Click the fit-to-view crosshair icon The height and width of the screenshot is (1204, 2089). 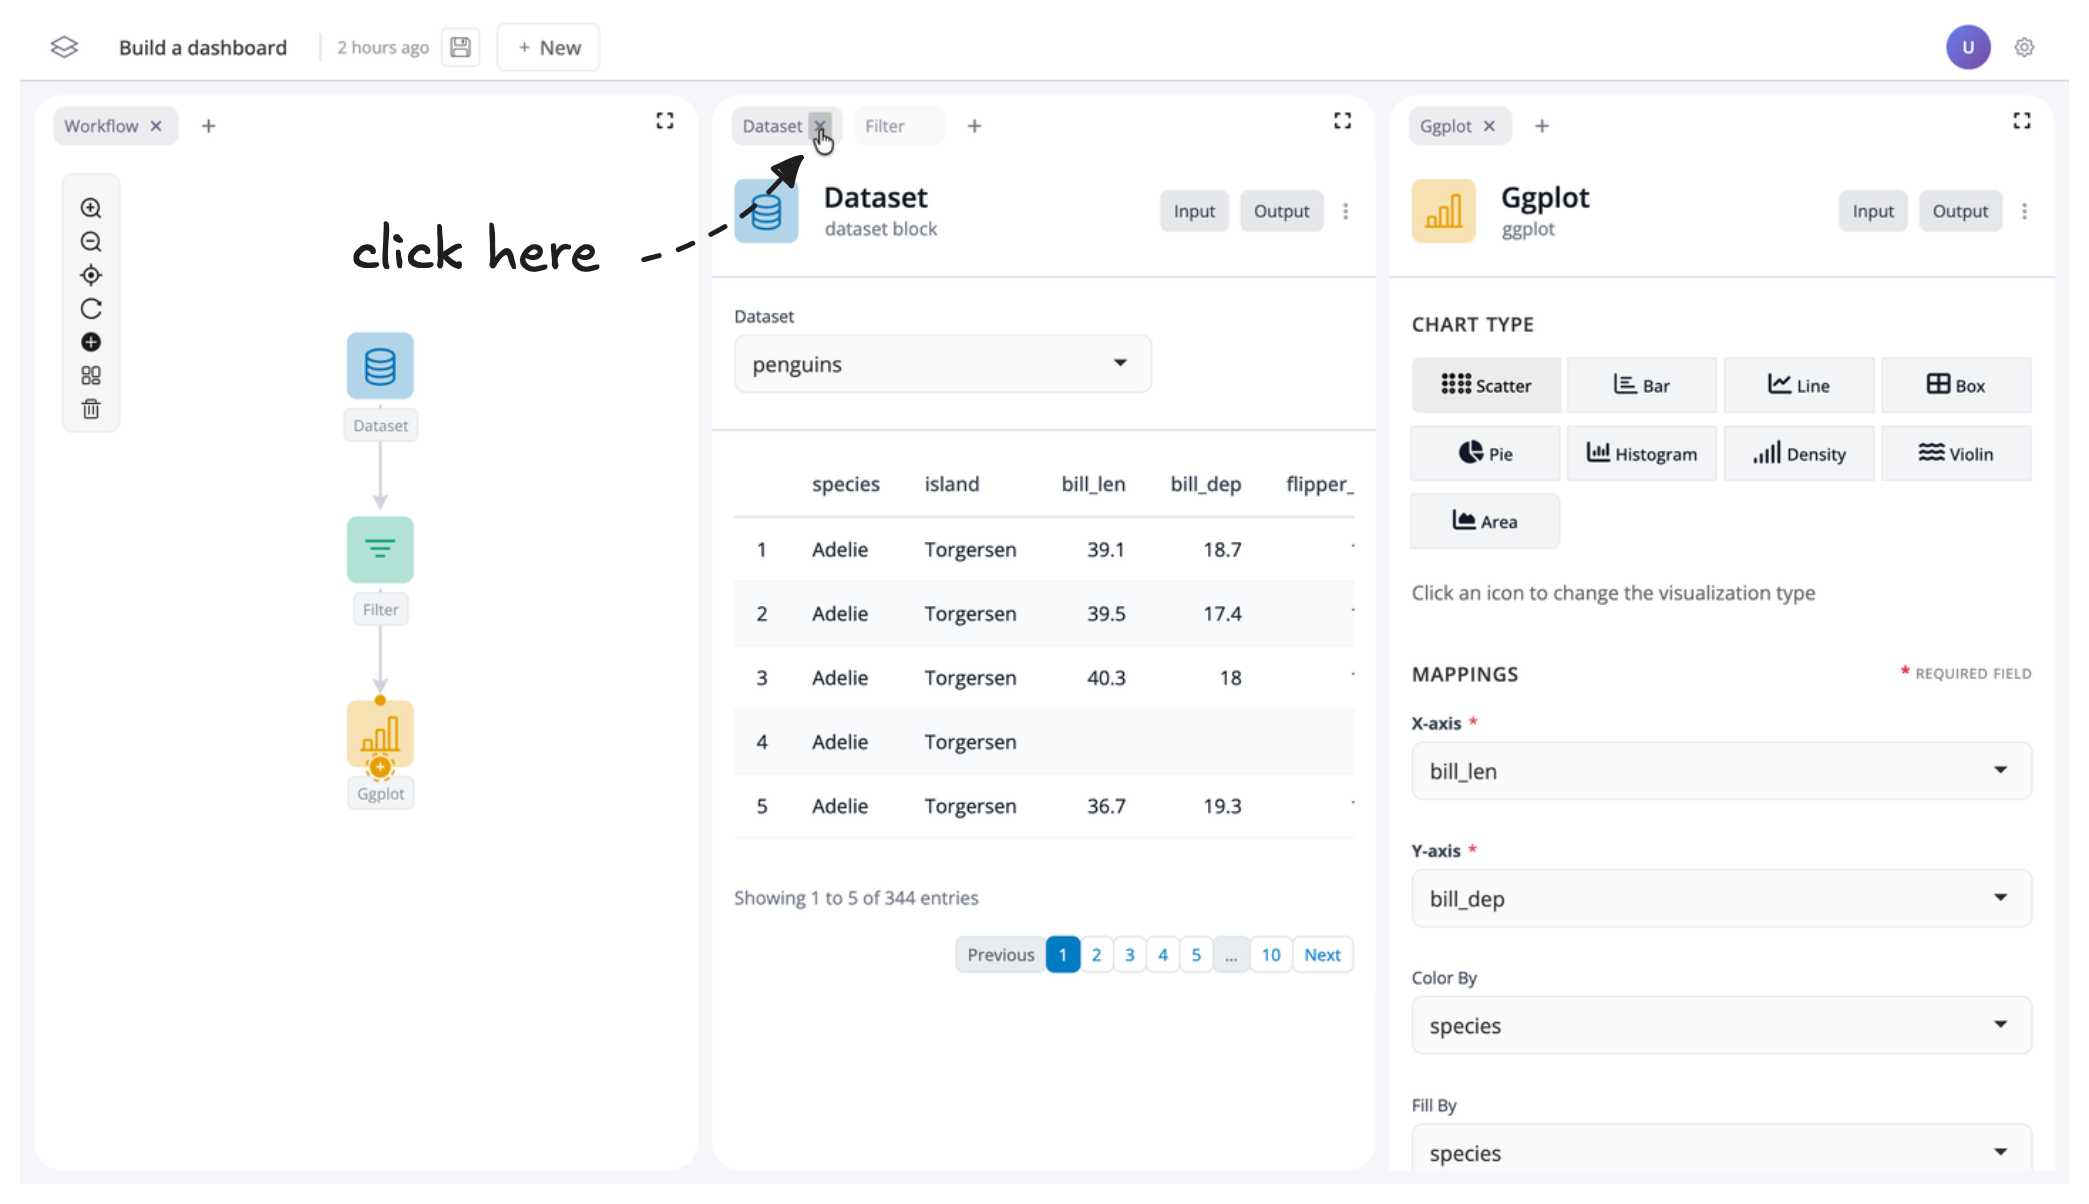click(x=91, y=275)
